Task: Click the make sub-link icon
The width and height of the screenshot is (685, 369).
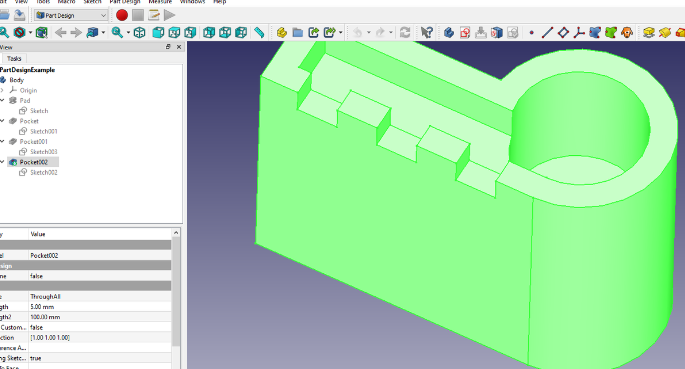Action: tap(329, 32)
